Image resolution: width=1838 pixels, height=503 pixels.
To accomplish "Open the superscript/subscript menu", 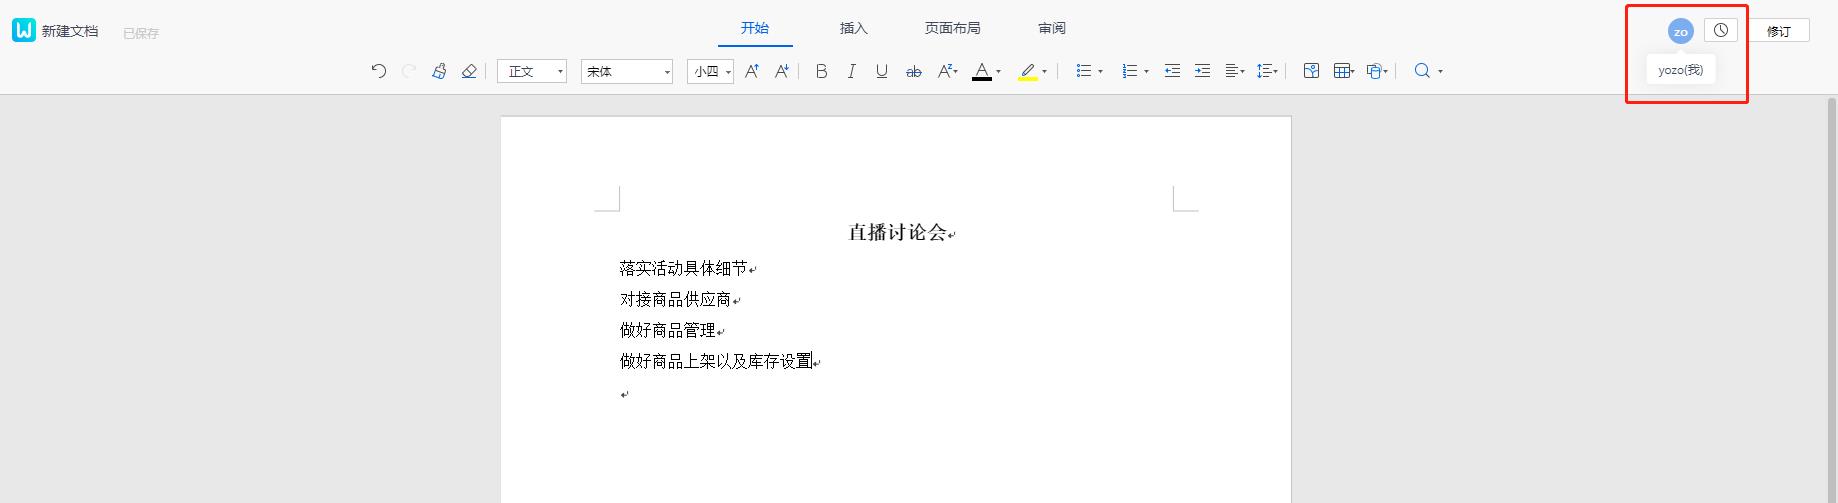I will [x=946, y=71].
